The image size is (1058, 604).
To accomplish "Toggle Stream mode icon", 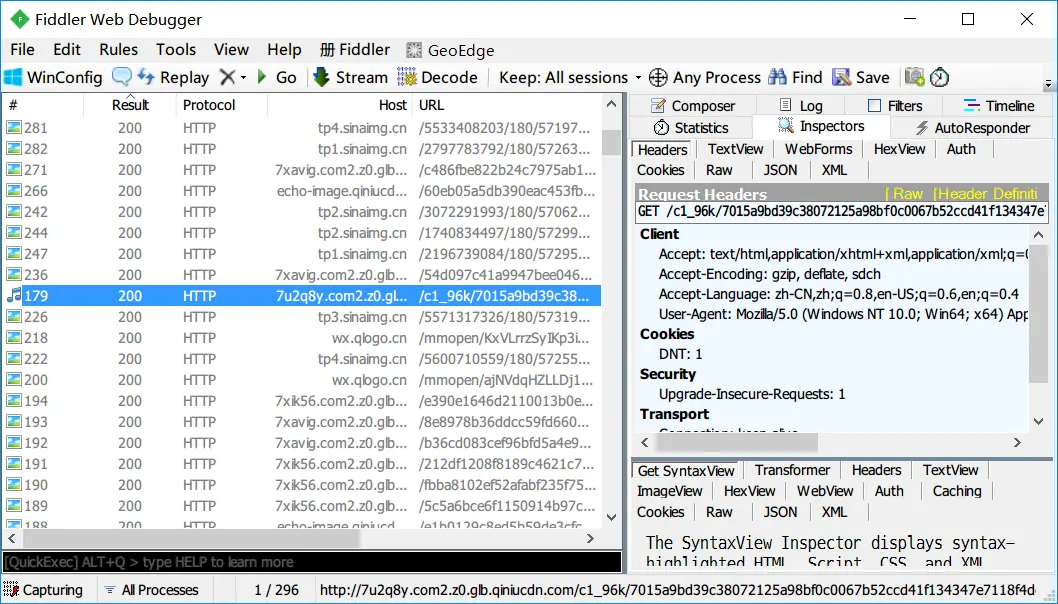I will click(321, 77).
